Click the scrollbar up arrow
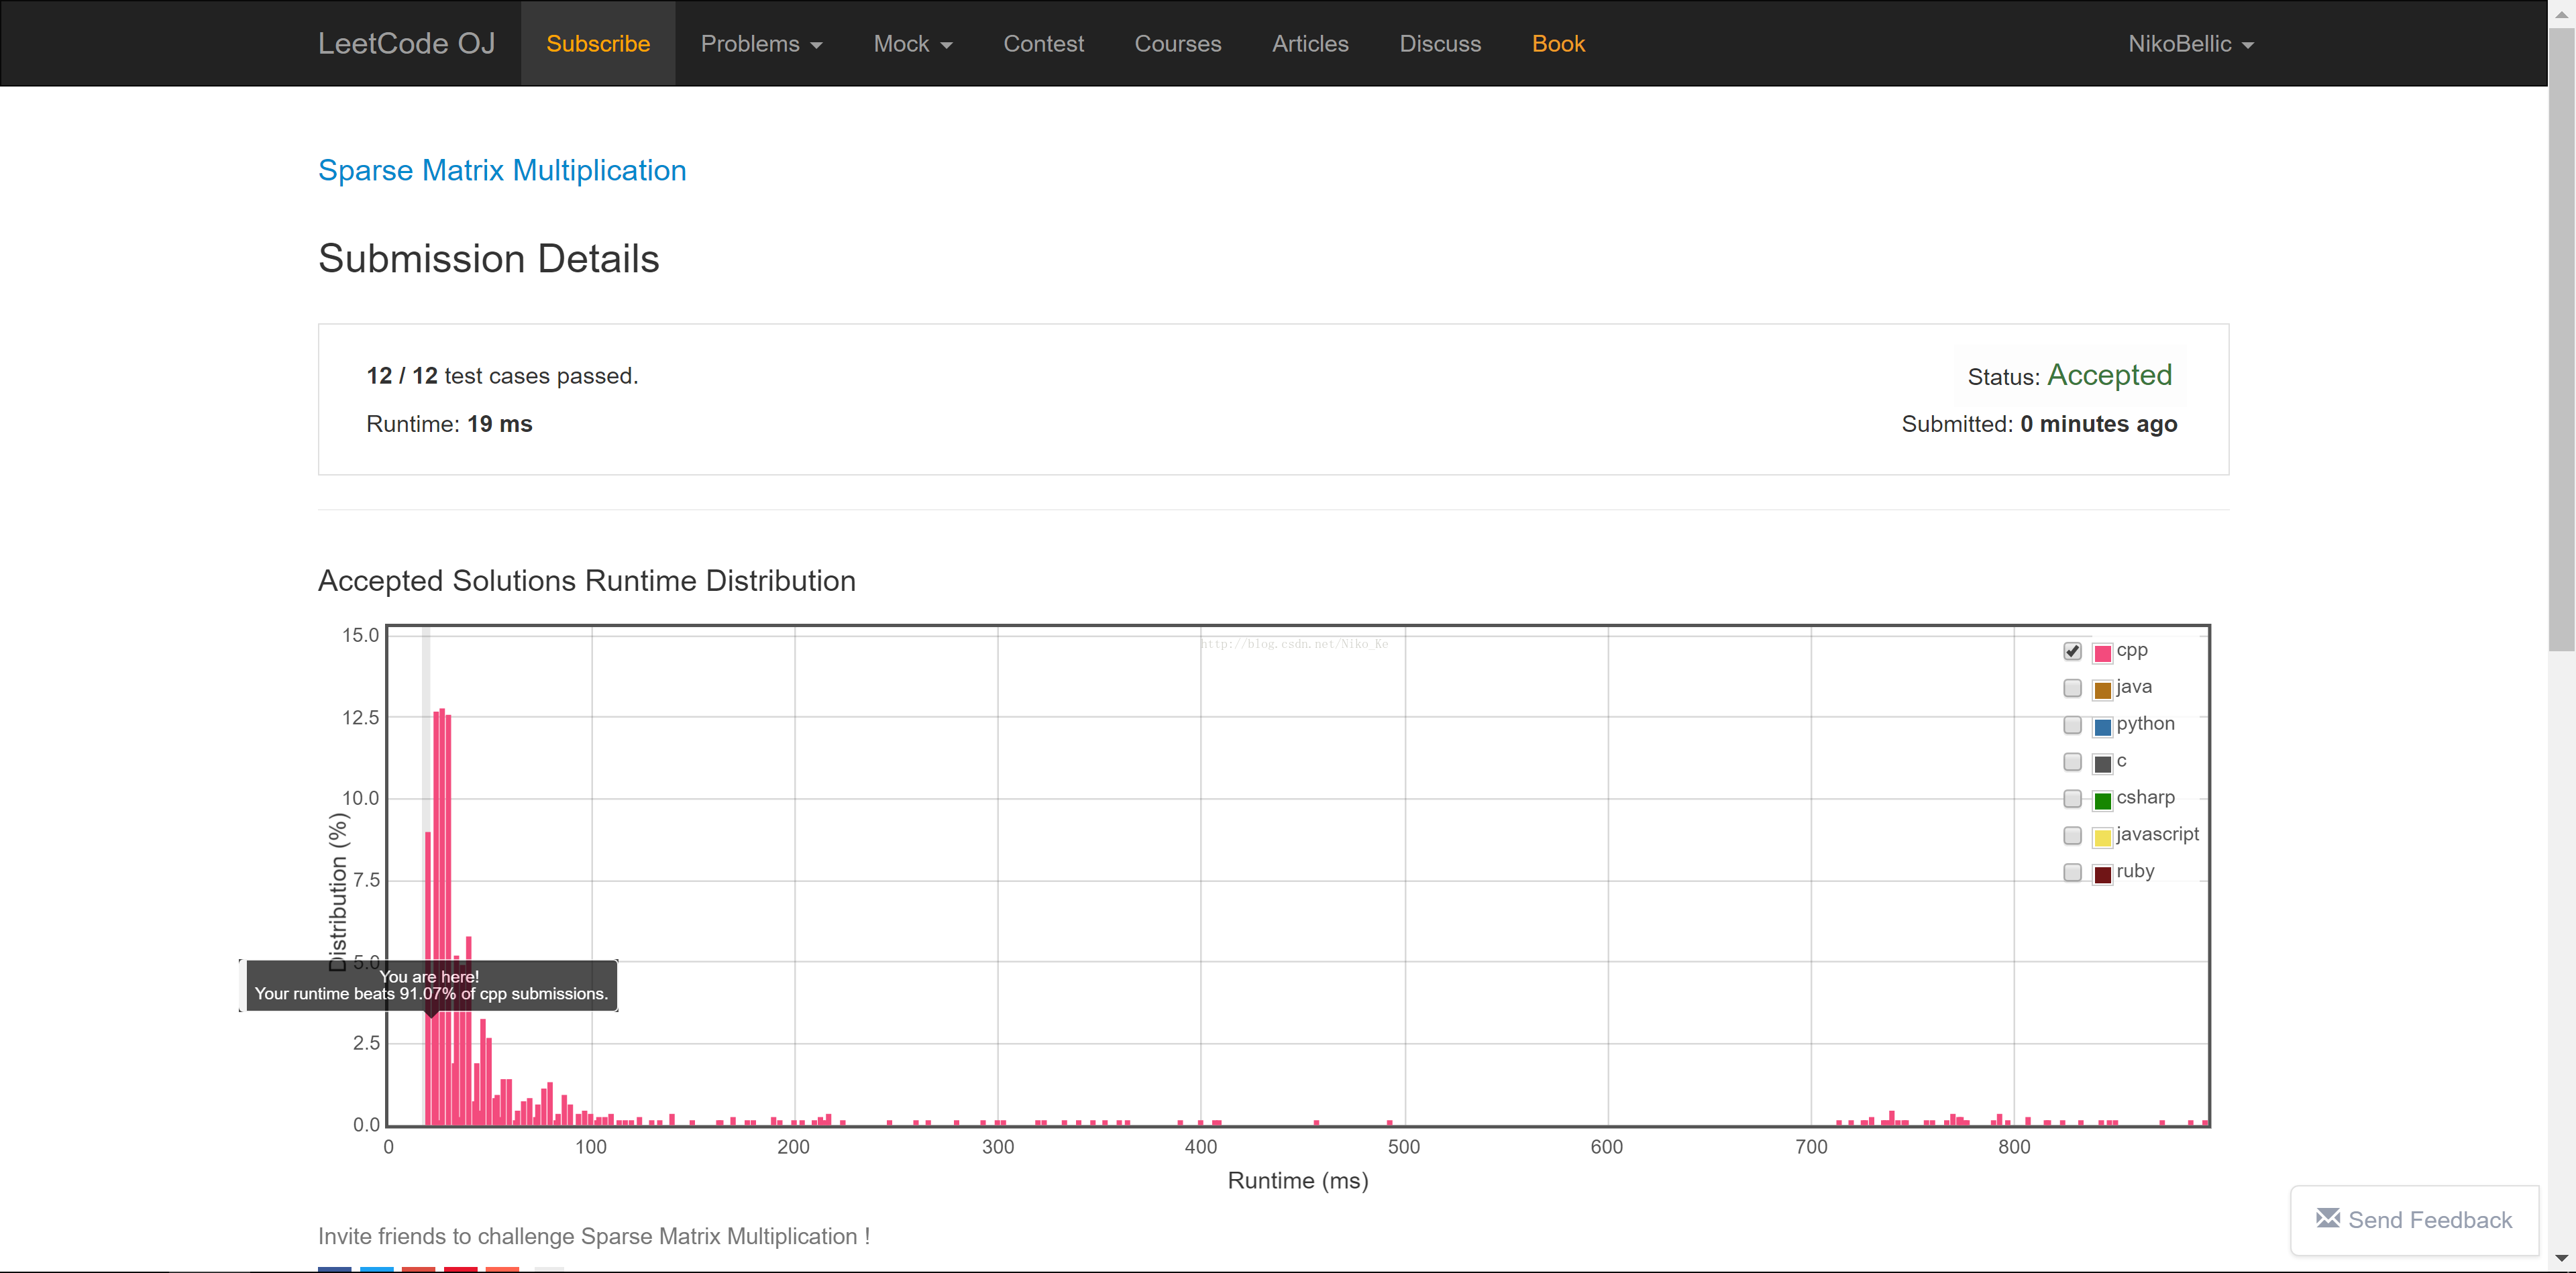This screenshot has height=1273, width=2576. coord(2561,14)
